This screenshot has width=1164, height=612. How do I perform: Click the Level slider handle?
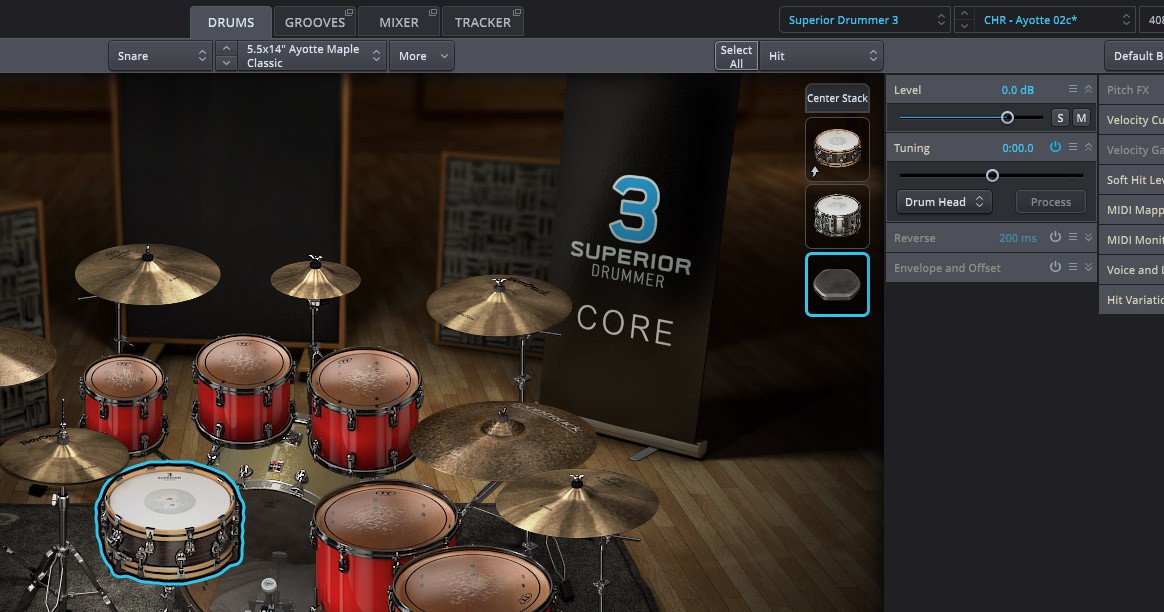[1007, 117]
